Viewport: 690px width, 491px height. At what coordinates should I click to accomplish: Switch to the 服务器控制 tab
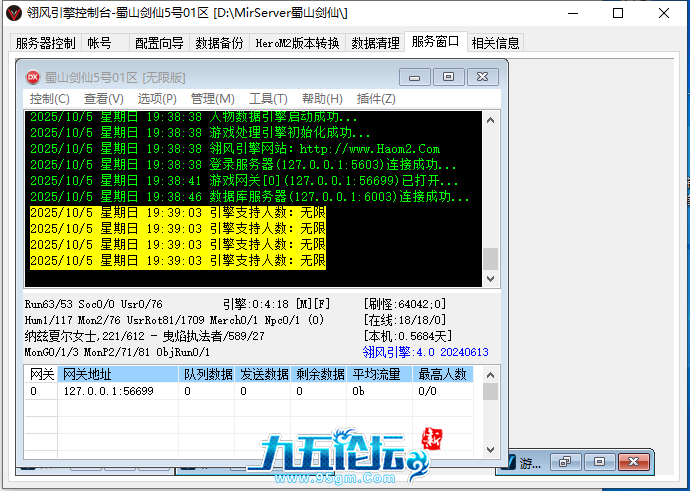coord(45,43)
